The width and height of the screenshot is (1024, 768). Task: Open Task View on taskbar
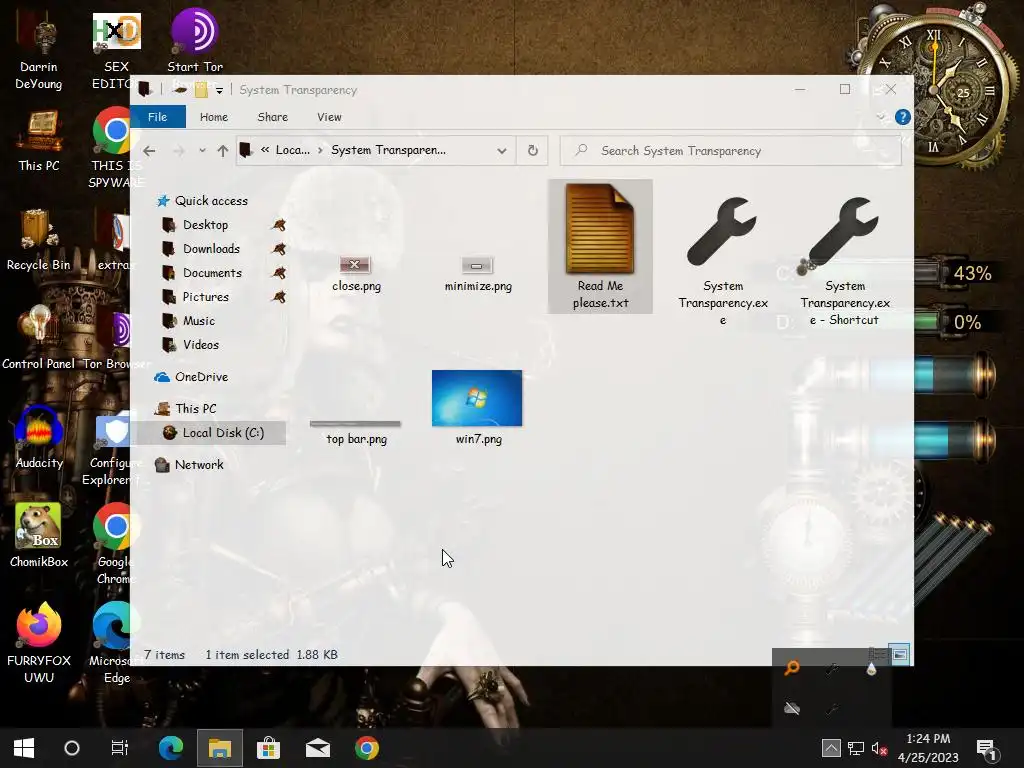[x=120, y=748]
